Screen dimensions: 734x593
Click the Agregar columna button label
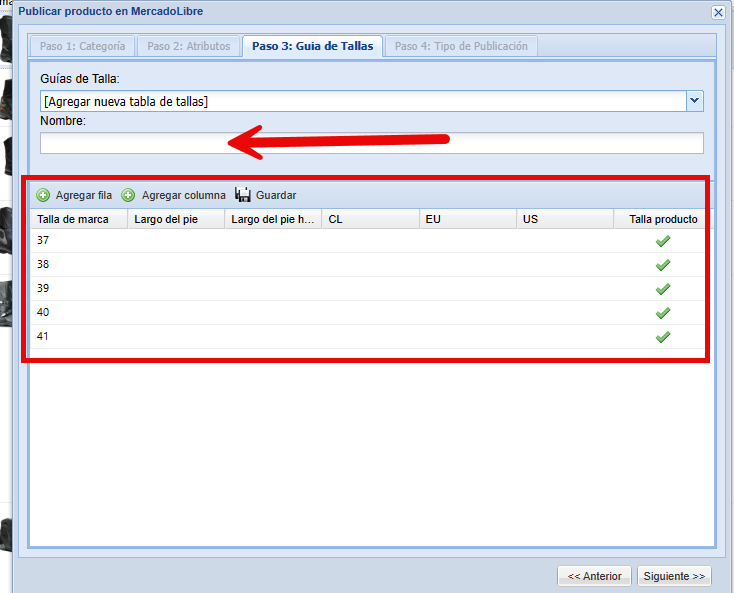coord(184,195)
